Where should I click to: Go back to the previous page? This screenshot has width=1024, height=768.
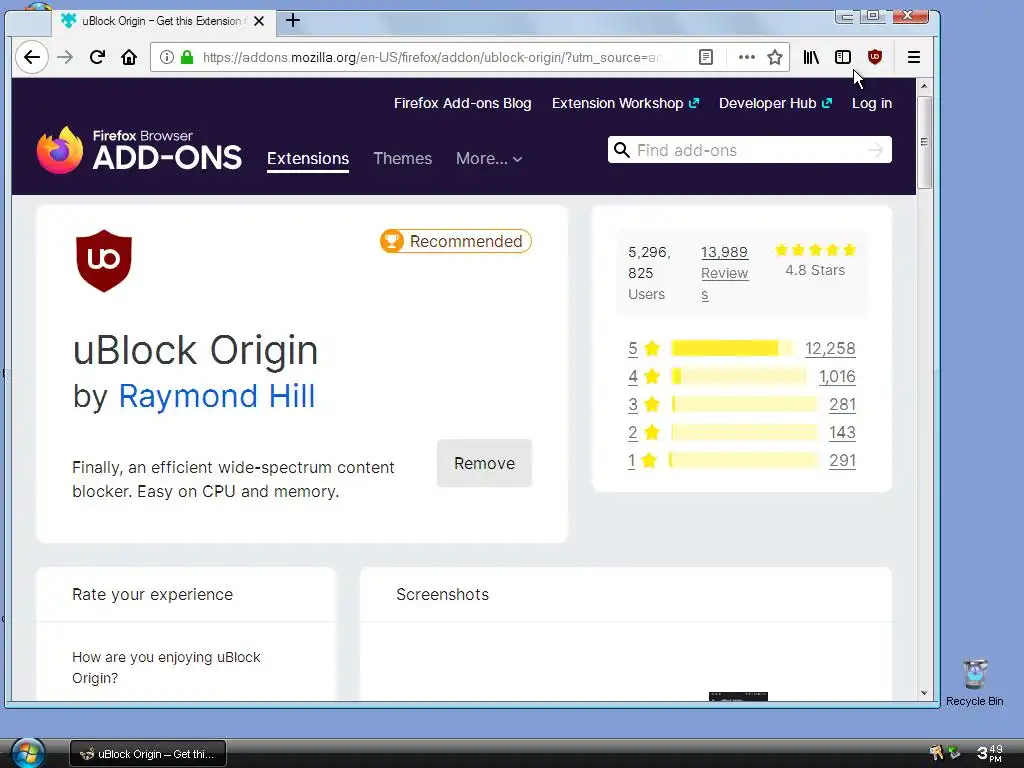coord(31,57)
